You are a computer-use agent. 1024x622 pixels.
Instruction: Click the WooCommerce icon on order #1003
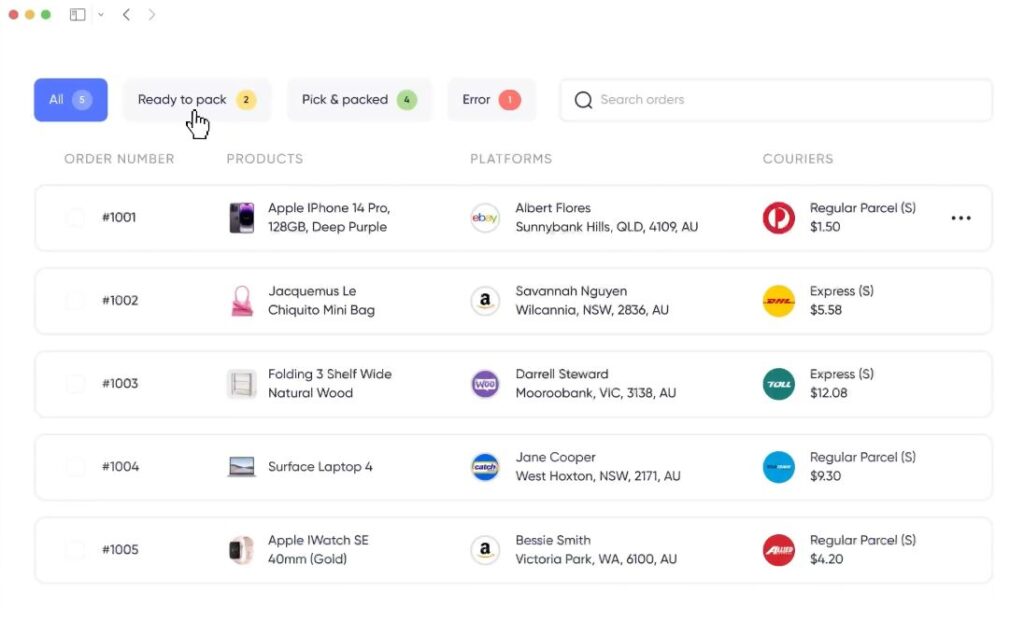point(485,384)
